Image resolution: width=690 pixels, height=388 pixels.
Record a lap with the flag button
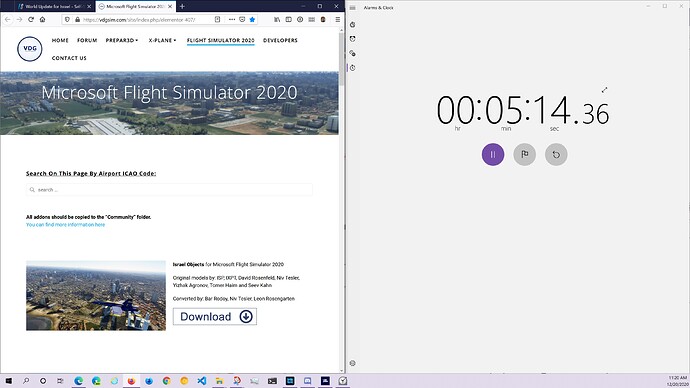(525, 154)
